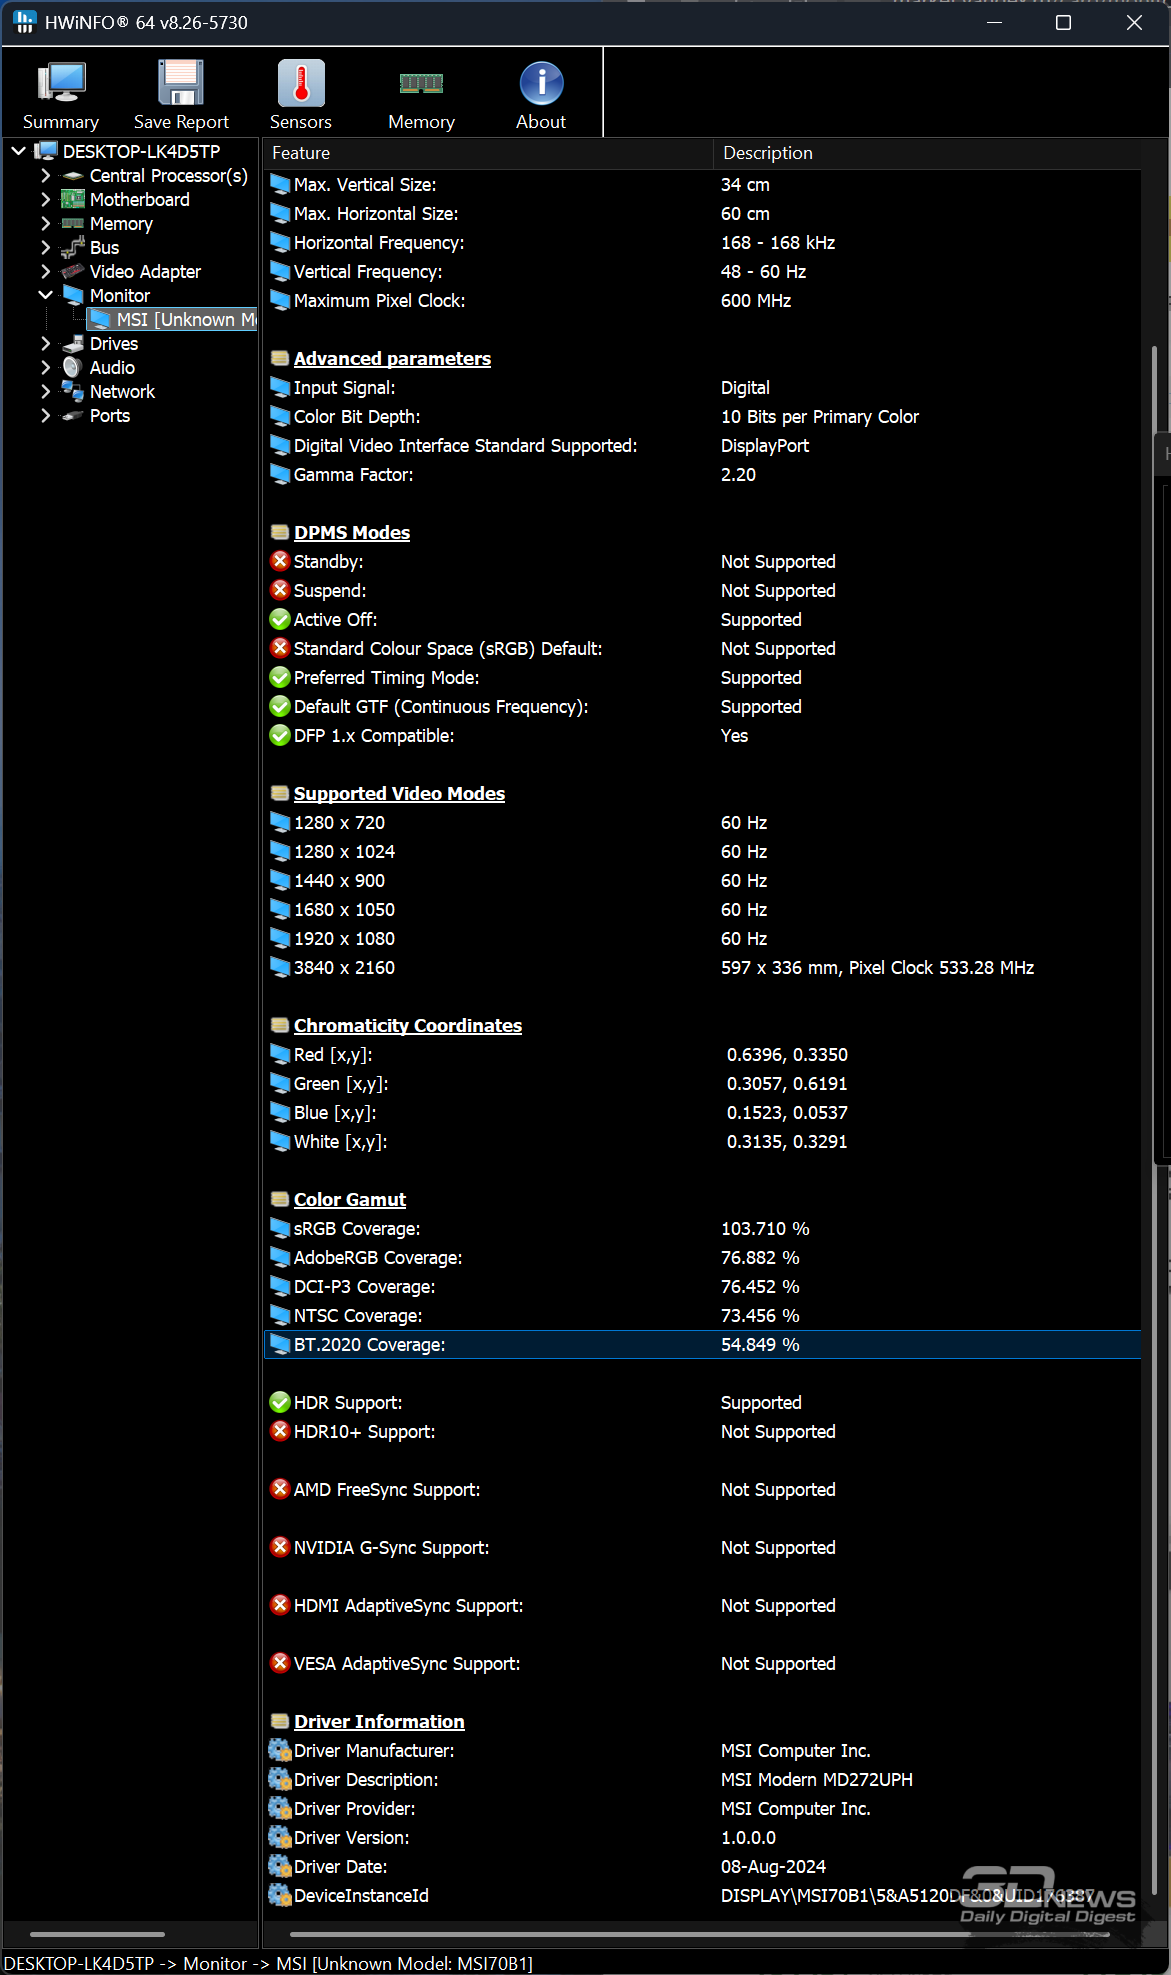Click the Color Gamut section heading
1171x1975 pixels.
350,1199
